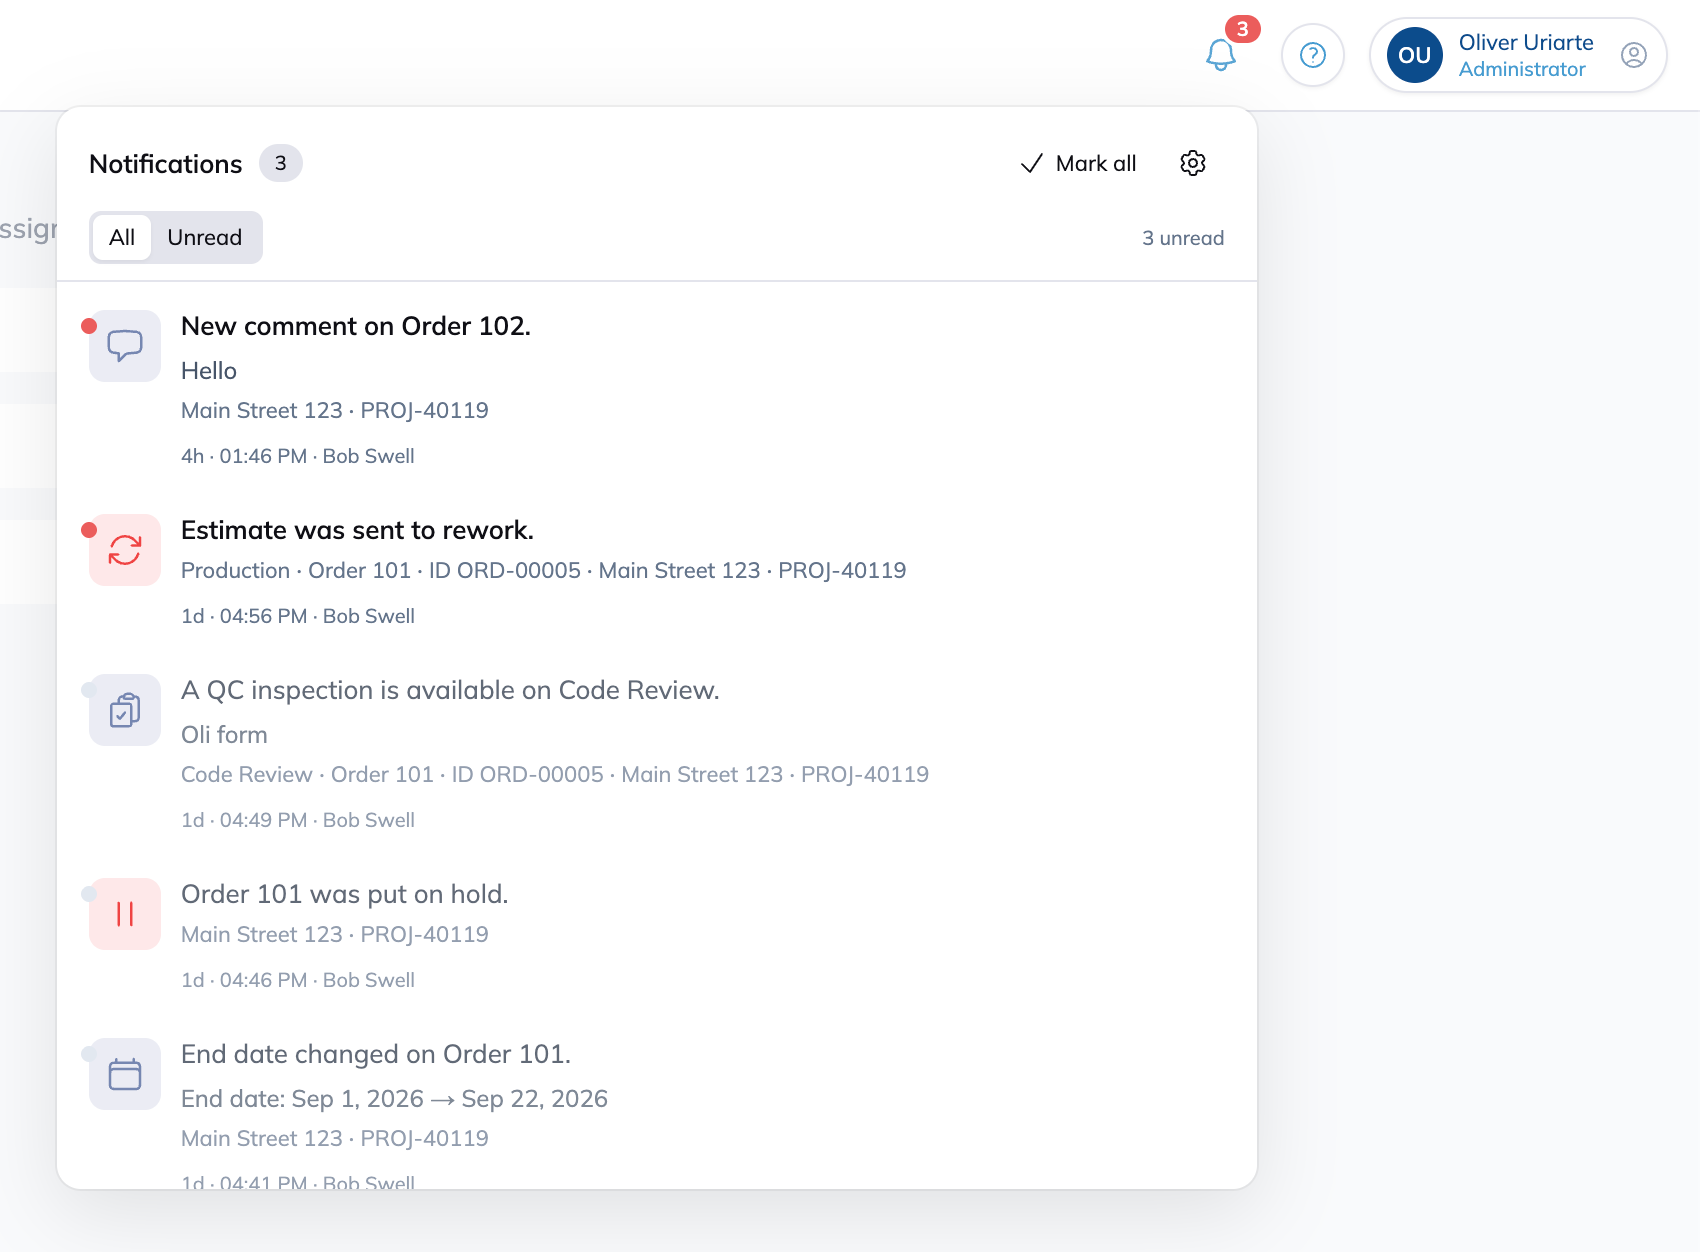Open the user profile icon beside Administrator
The image size is (1700, 1252).
tap(1634, 55)
